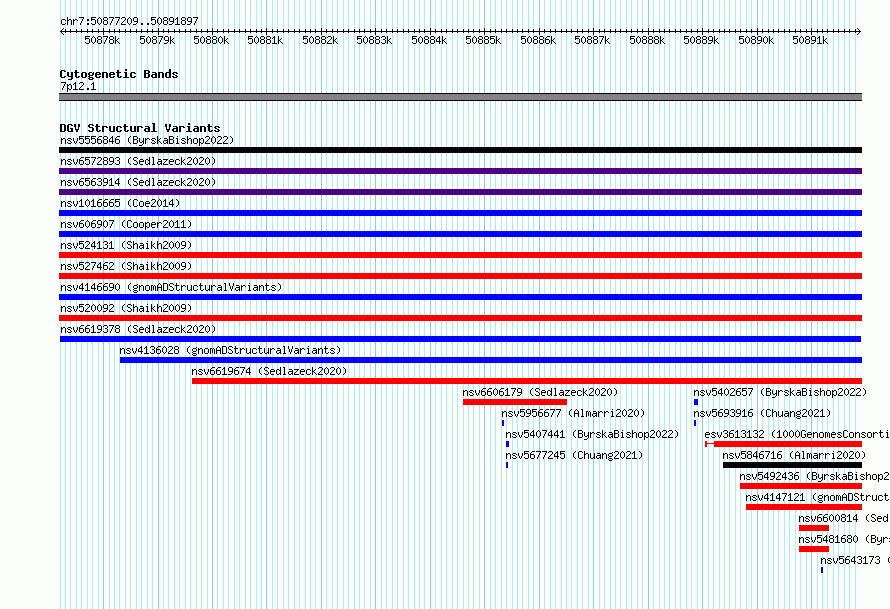
Task: Click the nsv6600814 short red bar
Action: pos(814,528)
